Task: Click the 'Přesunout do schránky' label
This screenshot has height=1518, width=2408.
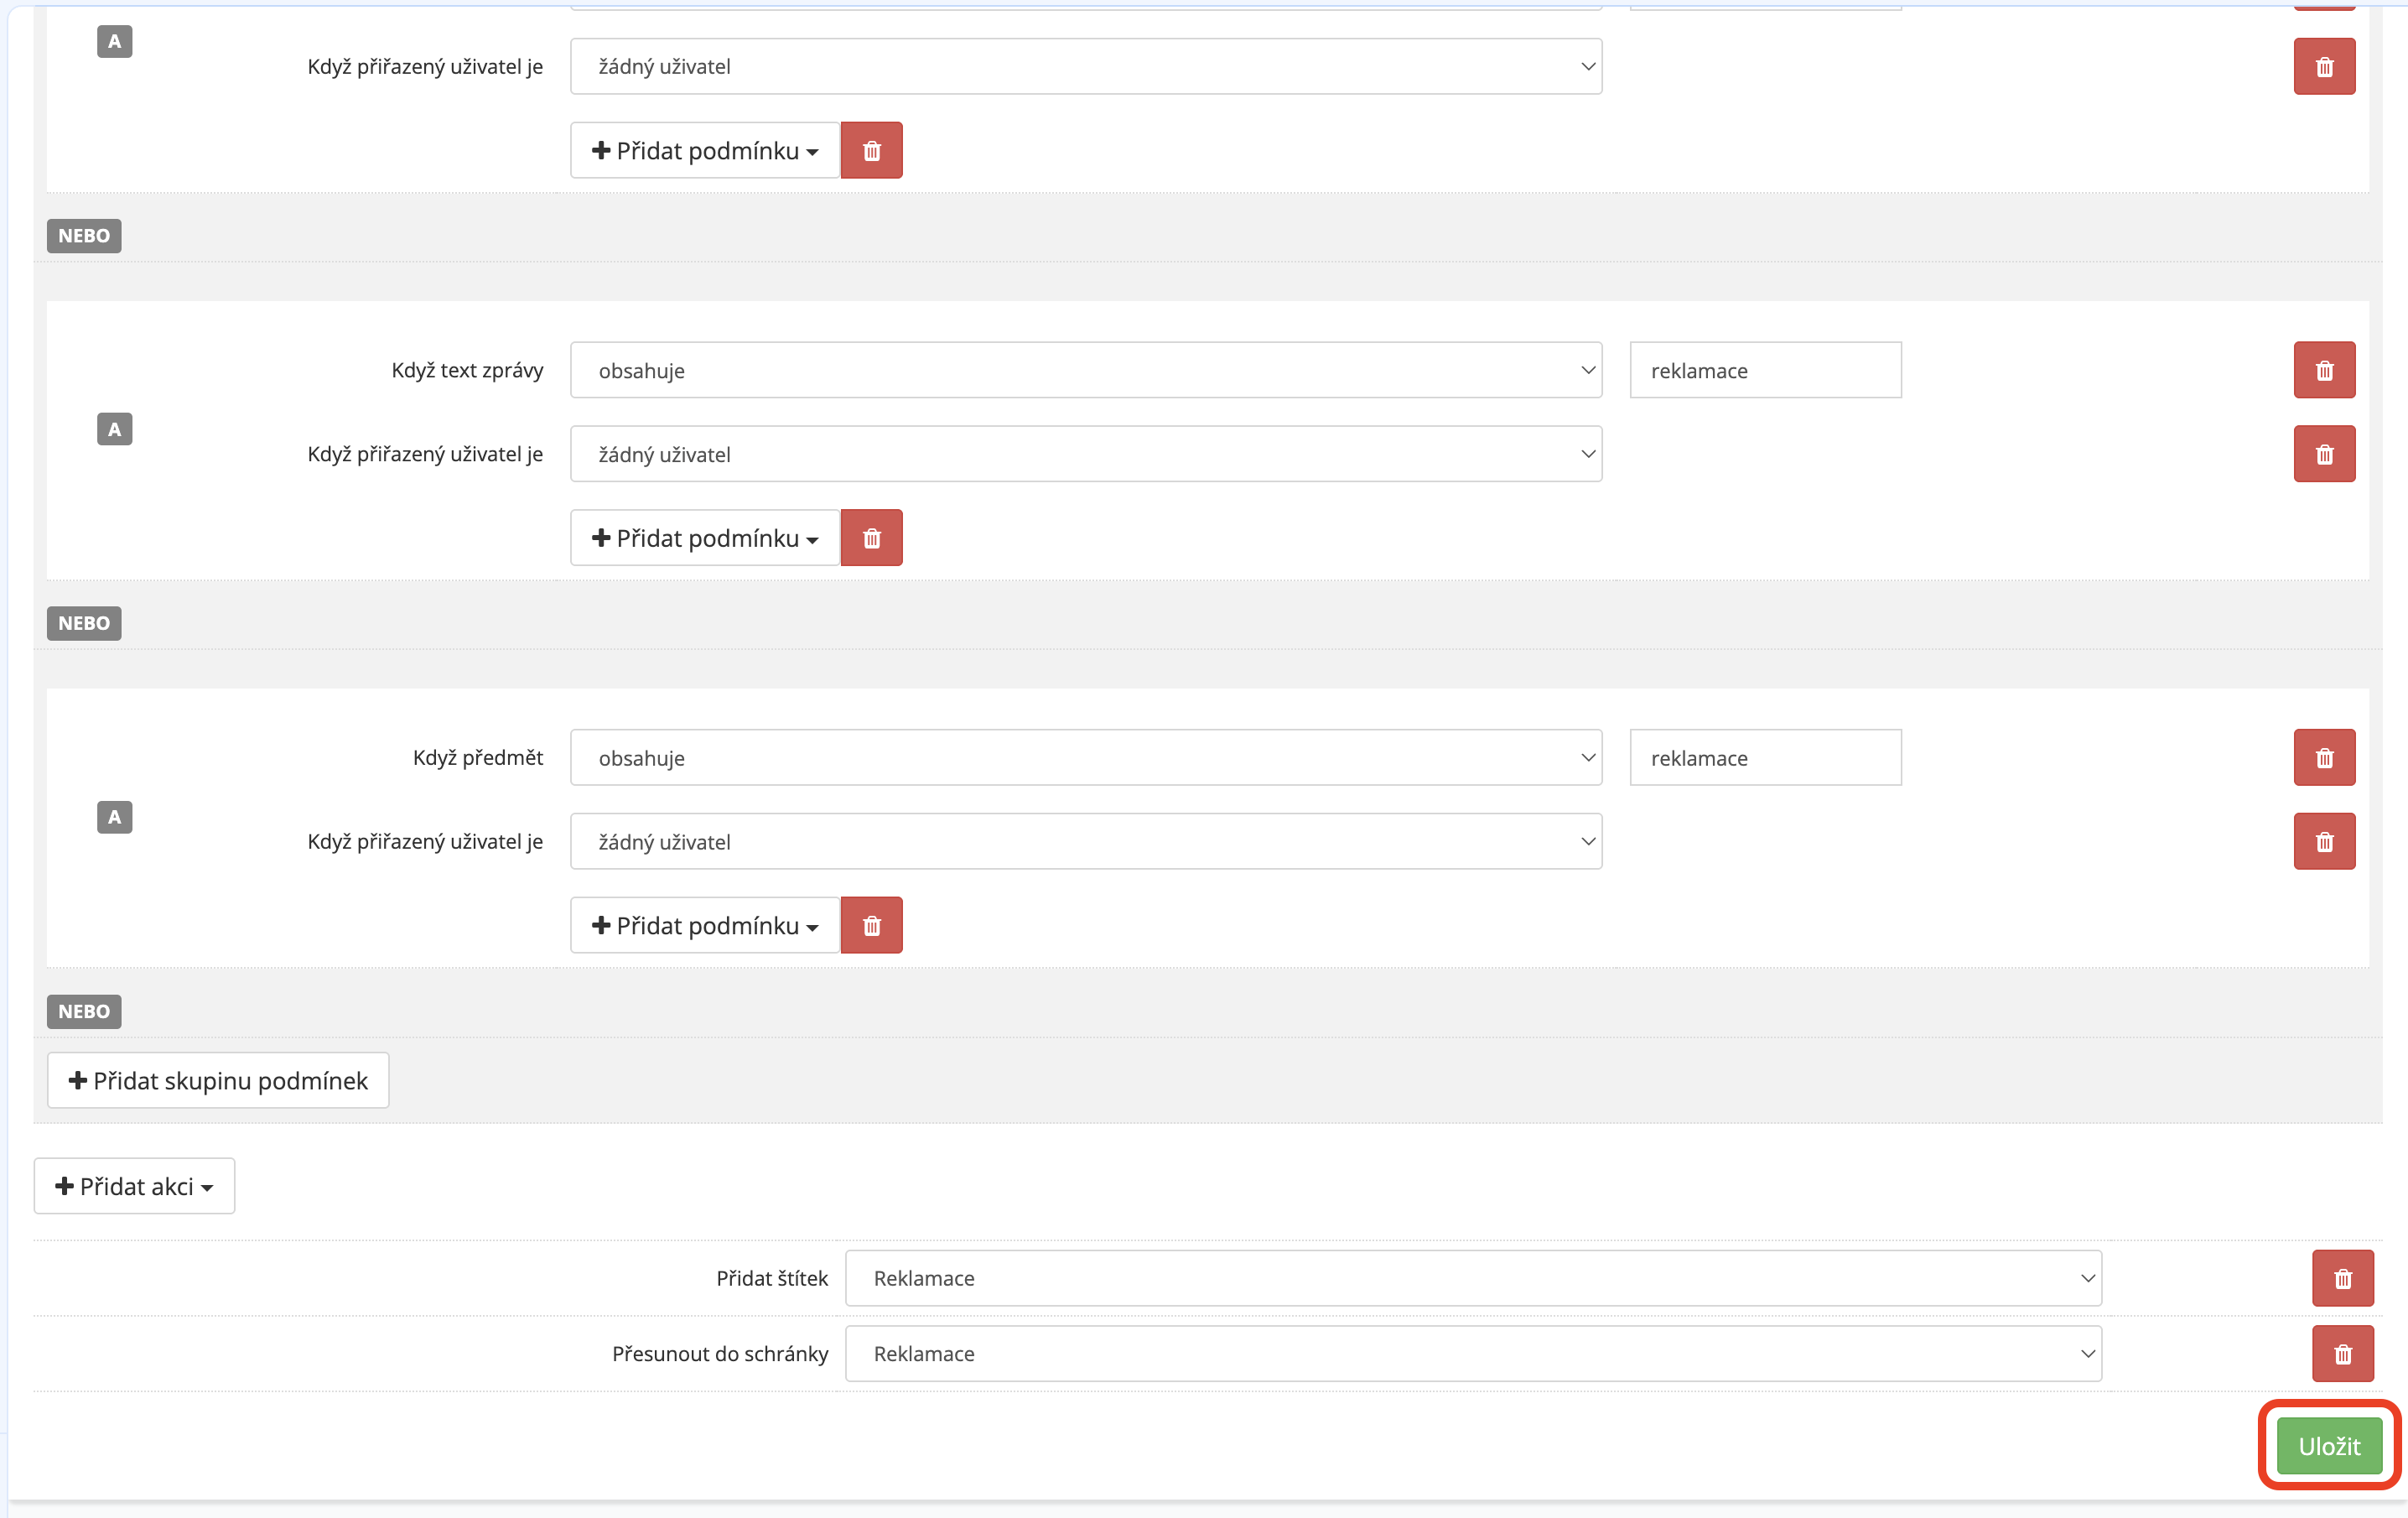Action: (x=720, y=1353)
